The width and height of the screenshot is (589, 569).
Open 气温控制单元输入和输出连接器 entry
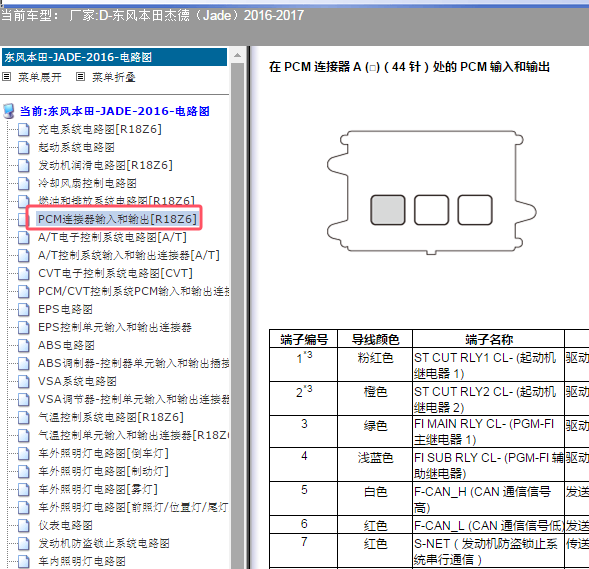pos(134,435)
